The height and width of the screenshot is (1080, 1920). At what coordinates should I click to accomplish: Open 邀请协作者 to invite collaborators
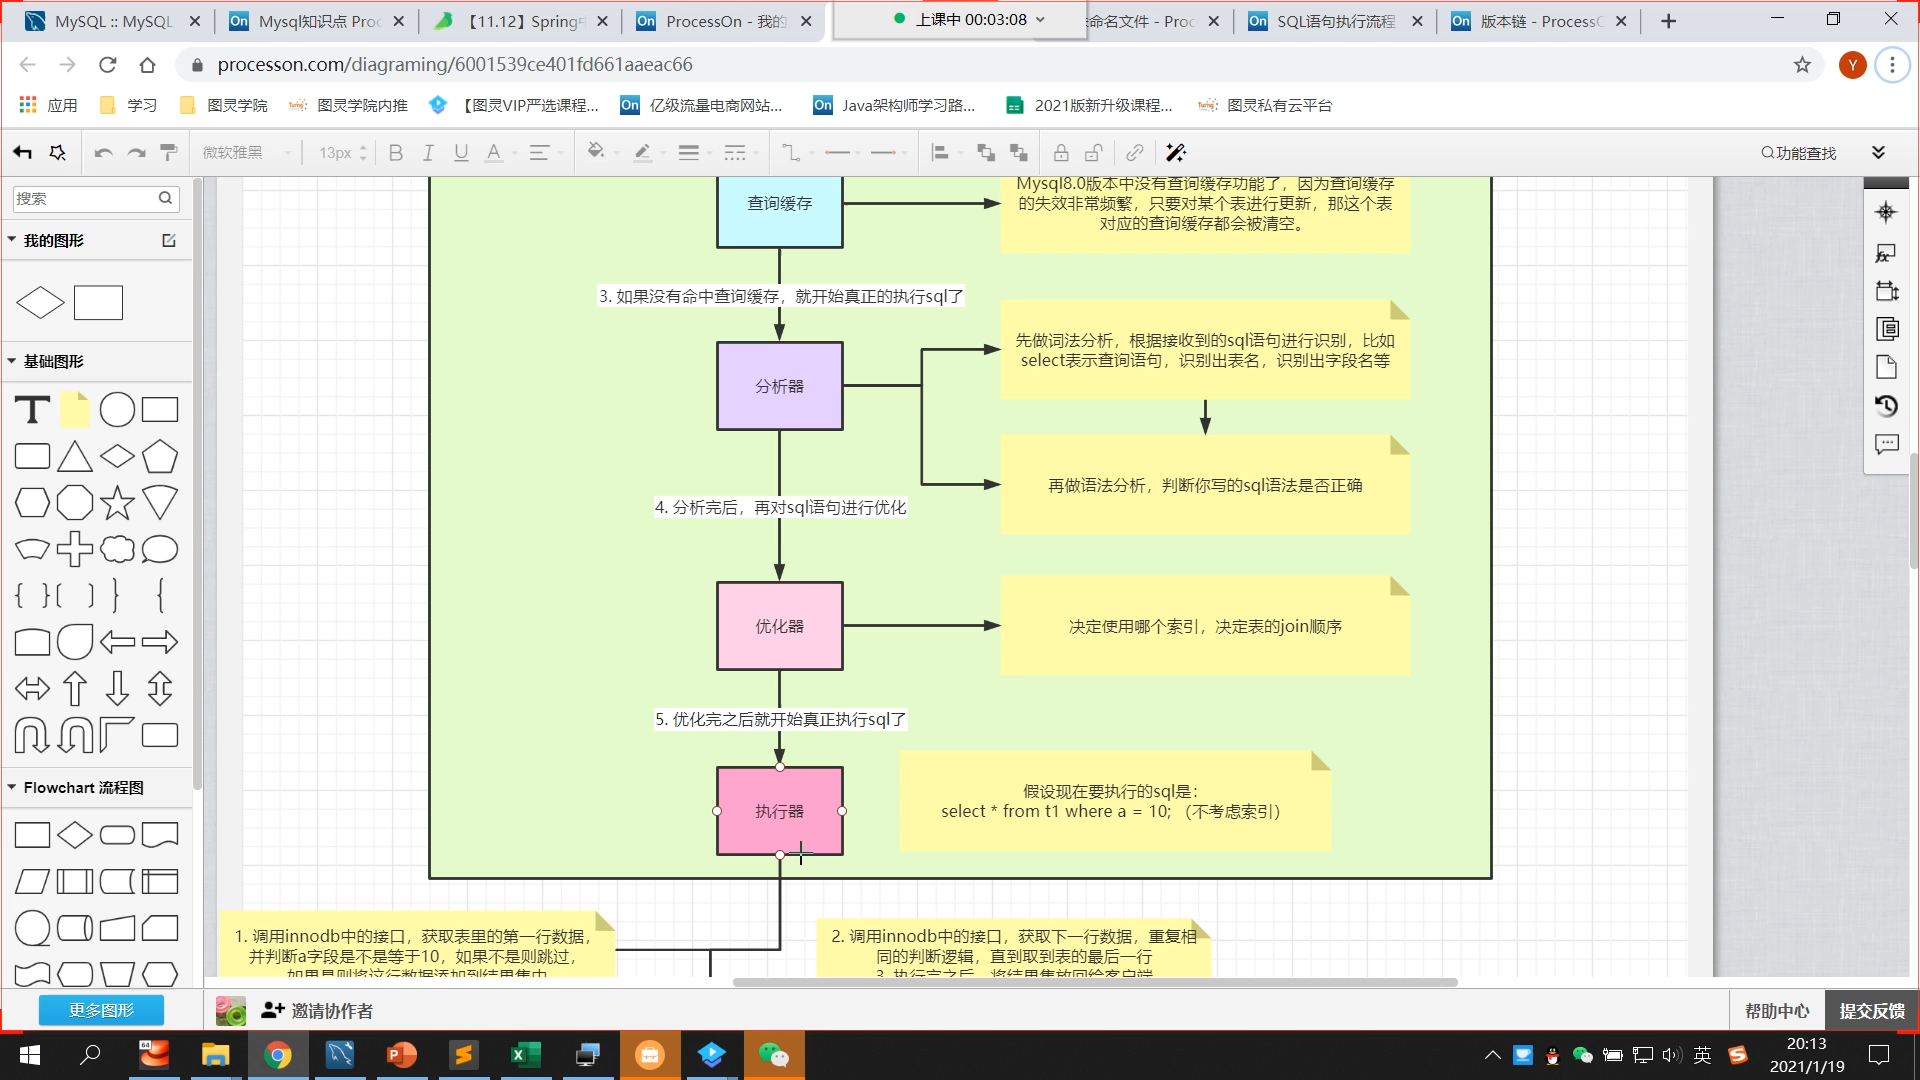(x=332, y=1010)
